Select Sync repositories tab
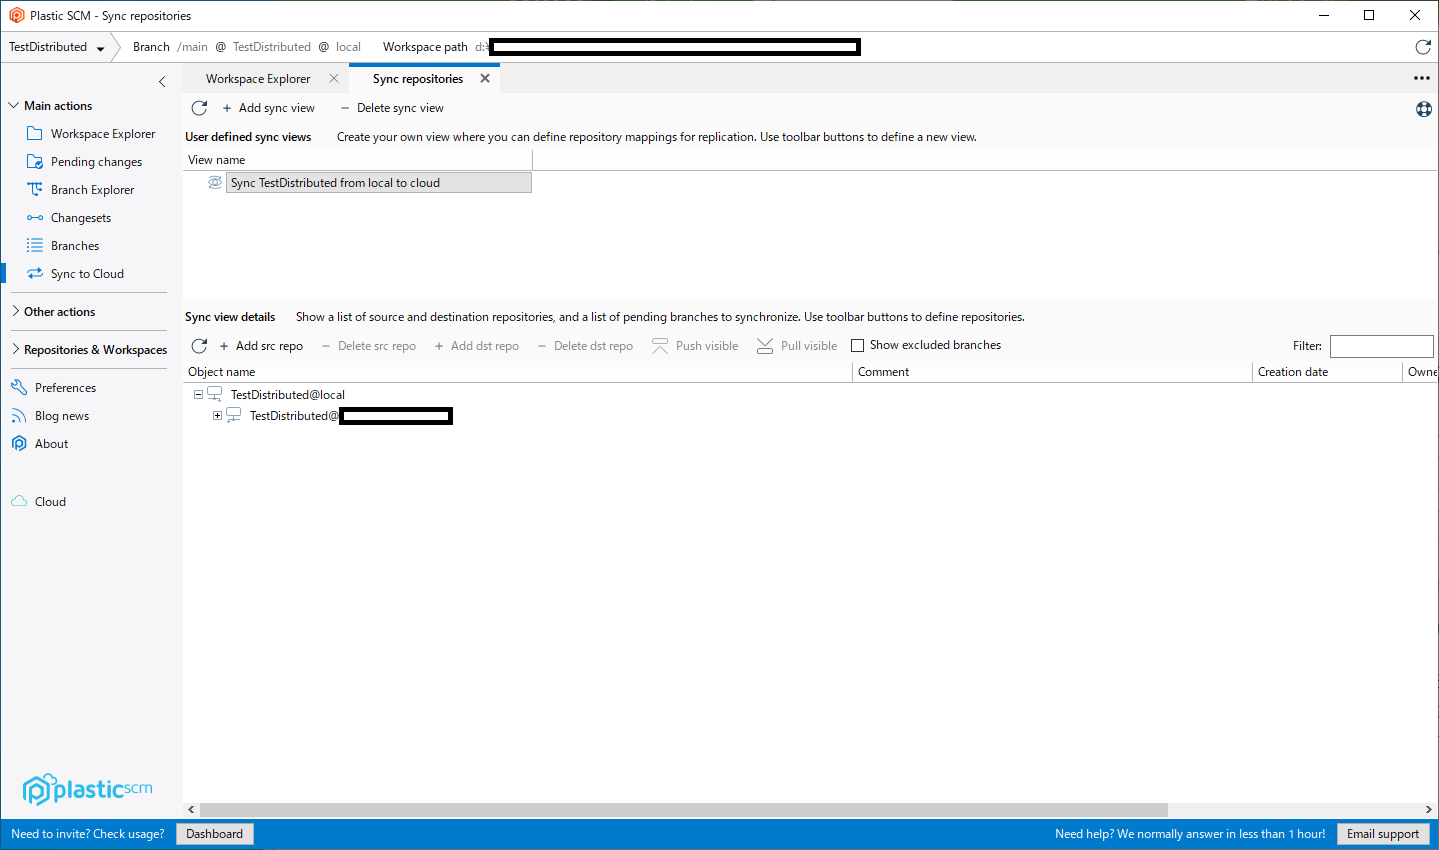 point(418,79)
